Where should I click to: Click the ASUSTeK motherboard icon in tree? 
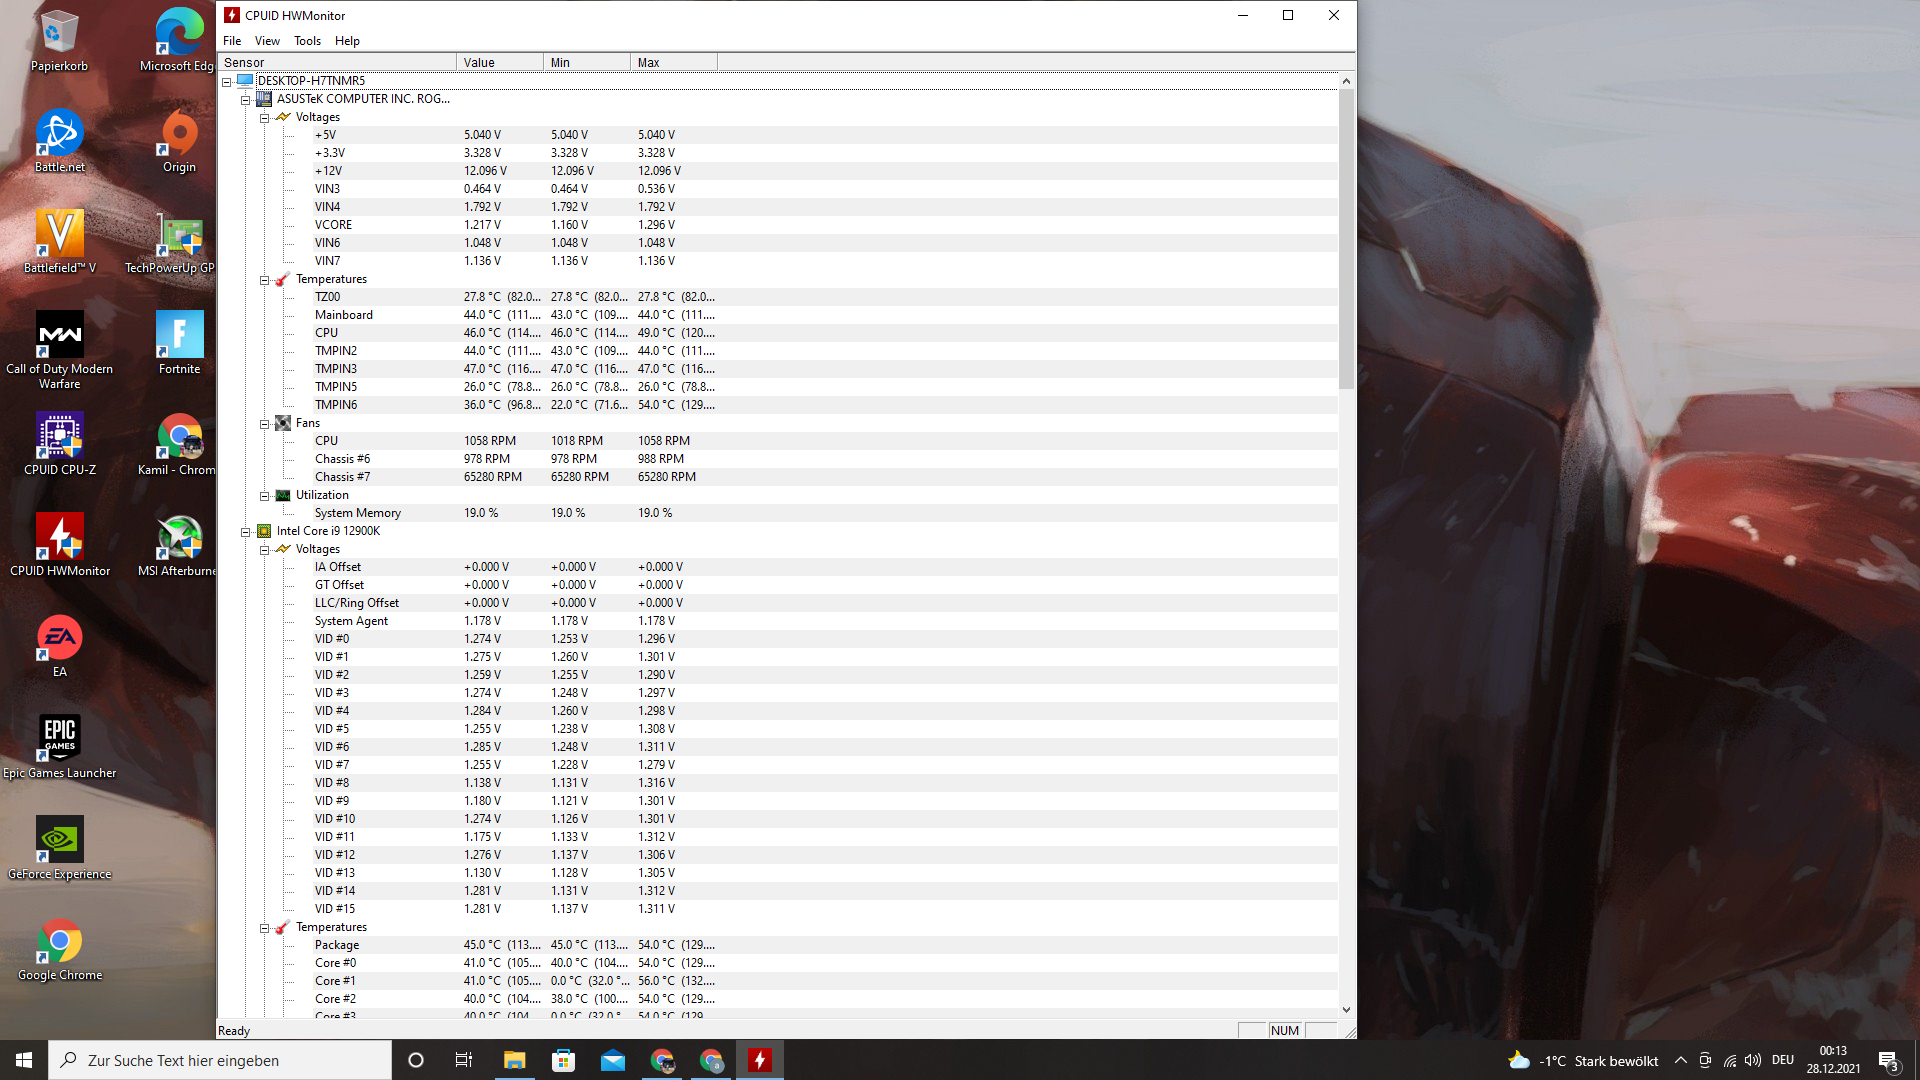point(264,99)
